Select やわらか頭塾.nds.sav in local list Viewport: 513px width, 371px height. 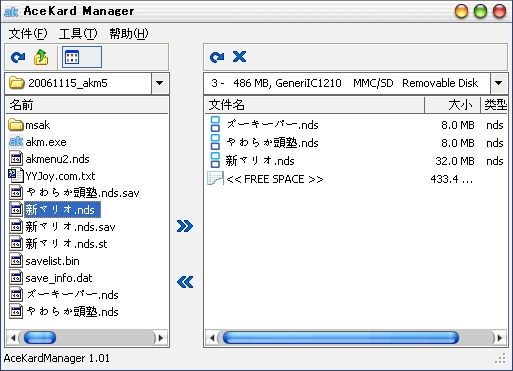82,193
